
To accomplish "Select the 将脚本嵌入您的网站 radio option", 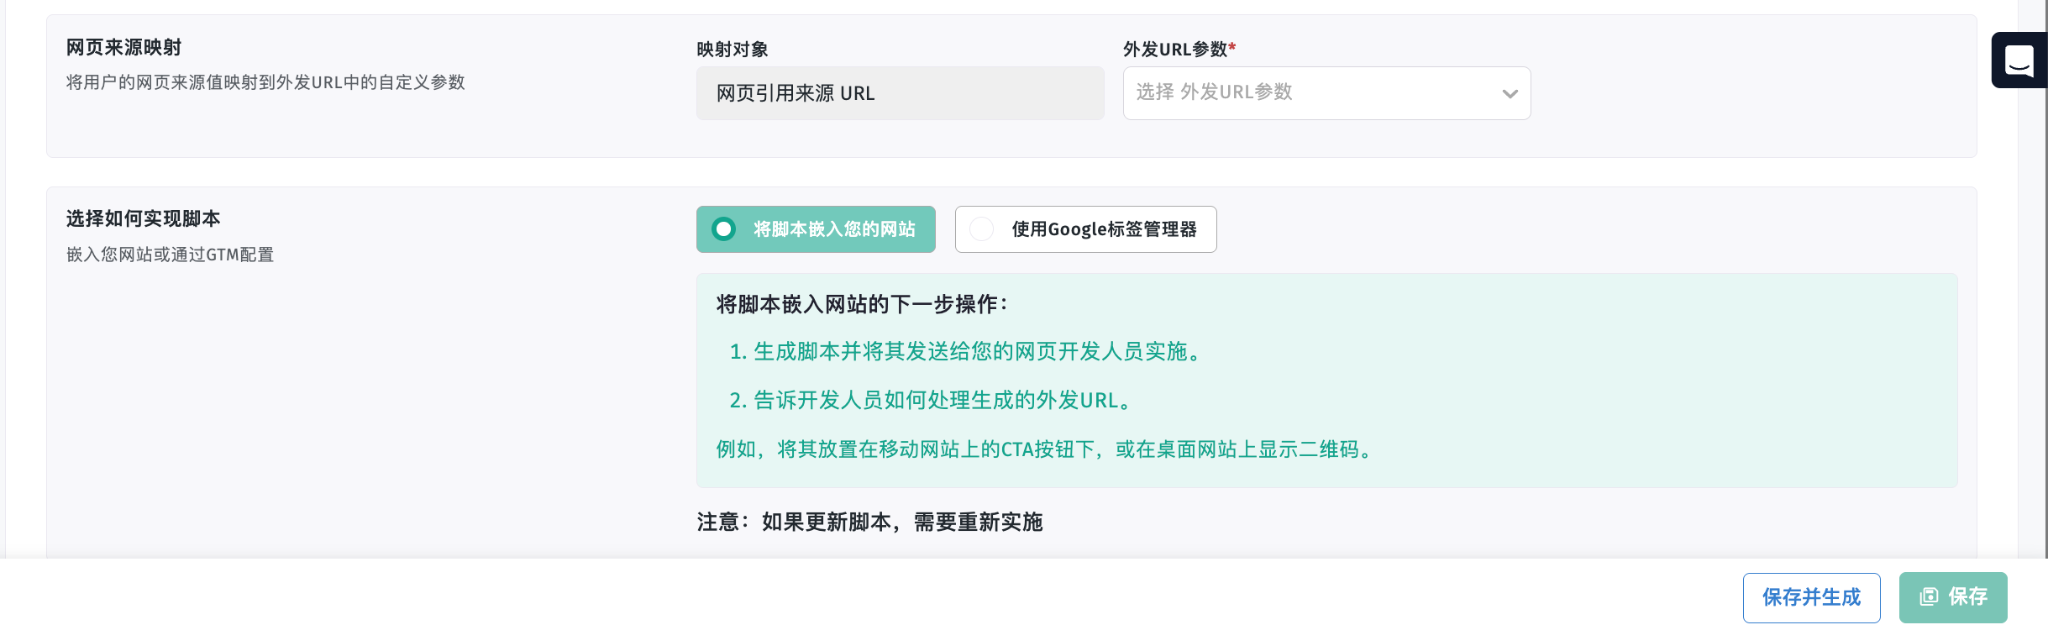I will pos(724,229).
